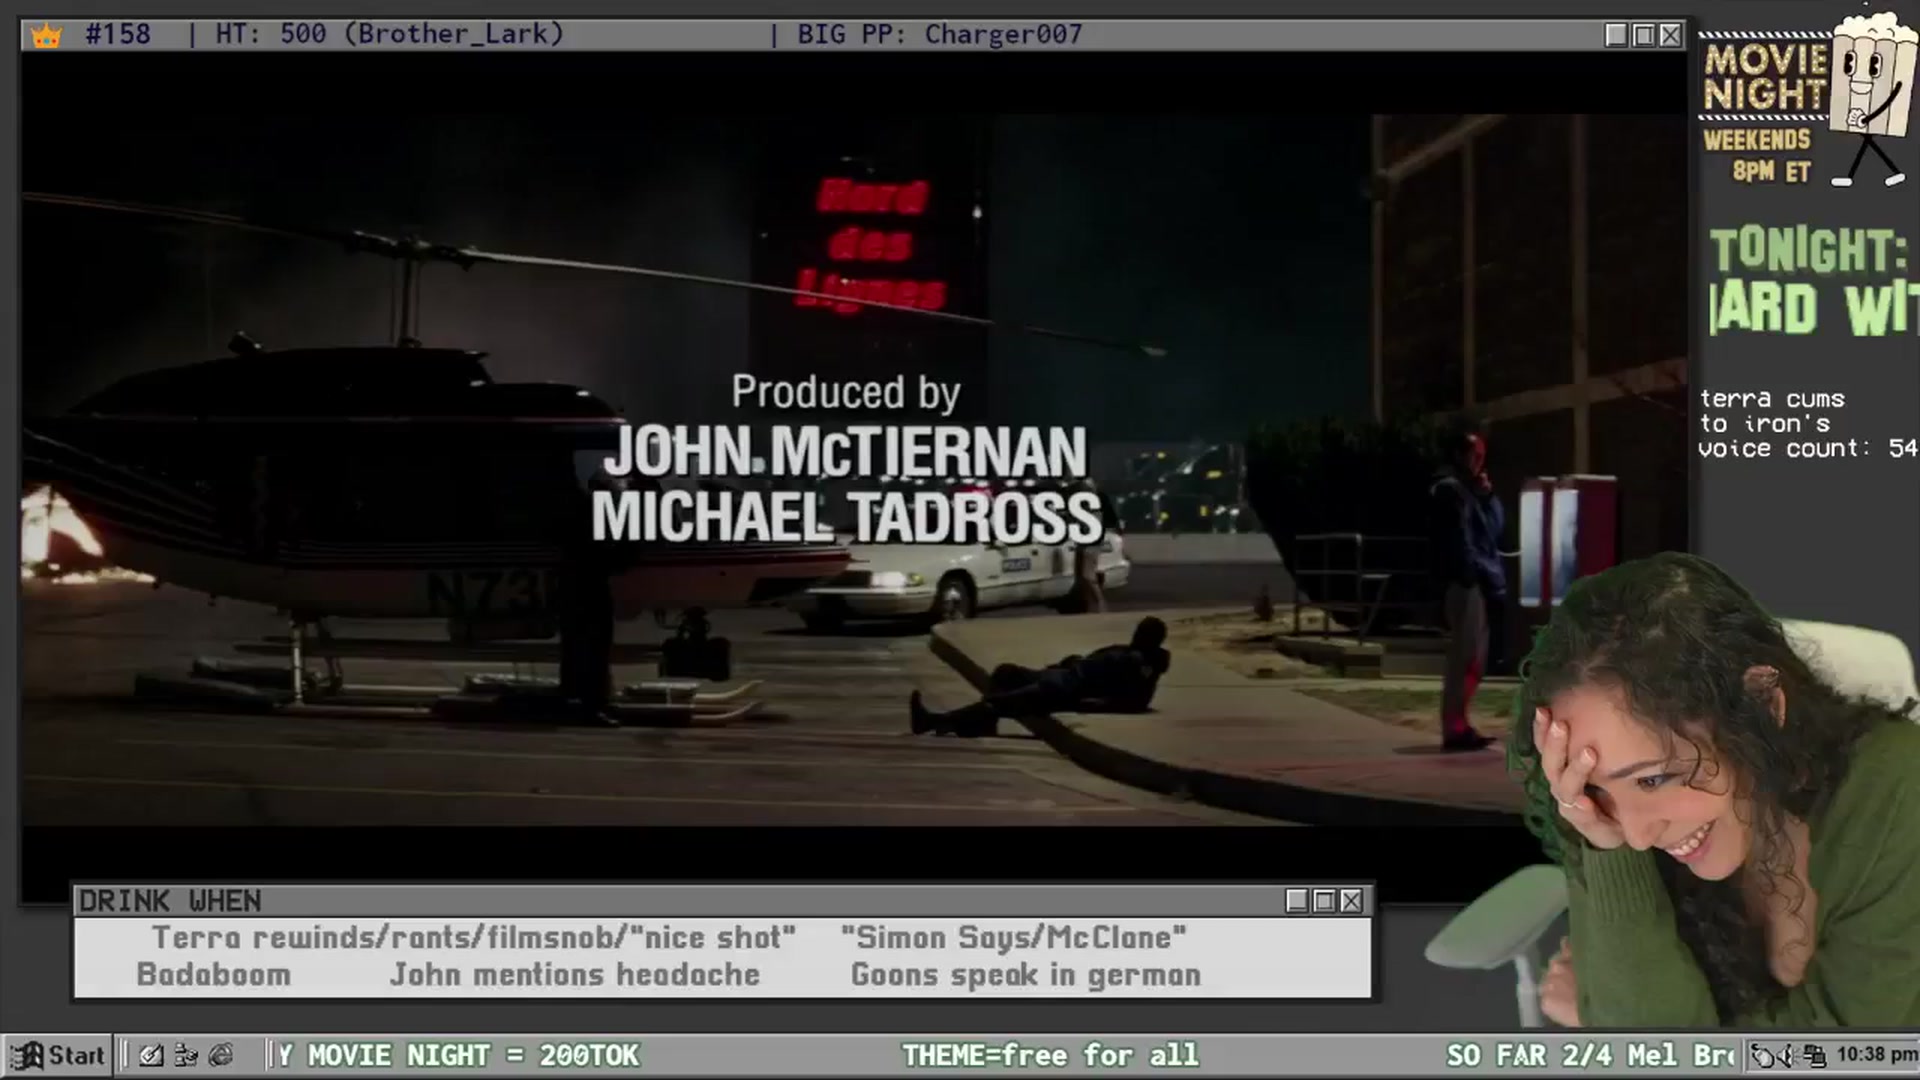Image resolution: width=1920 pixels, height=1080 pixels.
Task: Click the 'TONIGHT:' heading in sidebar
Action: click(x=1809, y=250)
